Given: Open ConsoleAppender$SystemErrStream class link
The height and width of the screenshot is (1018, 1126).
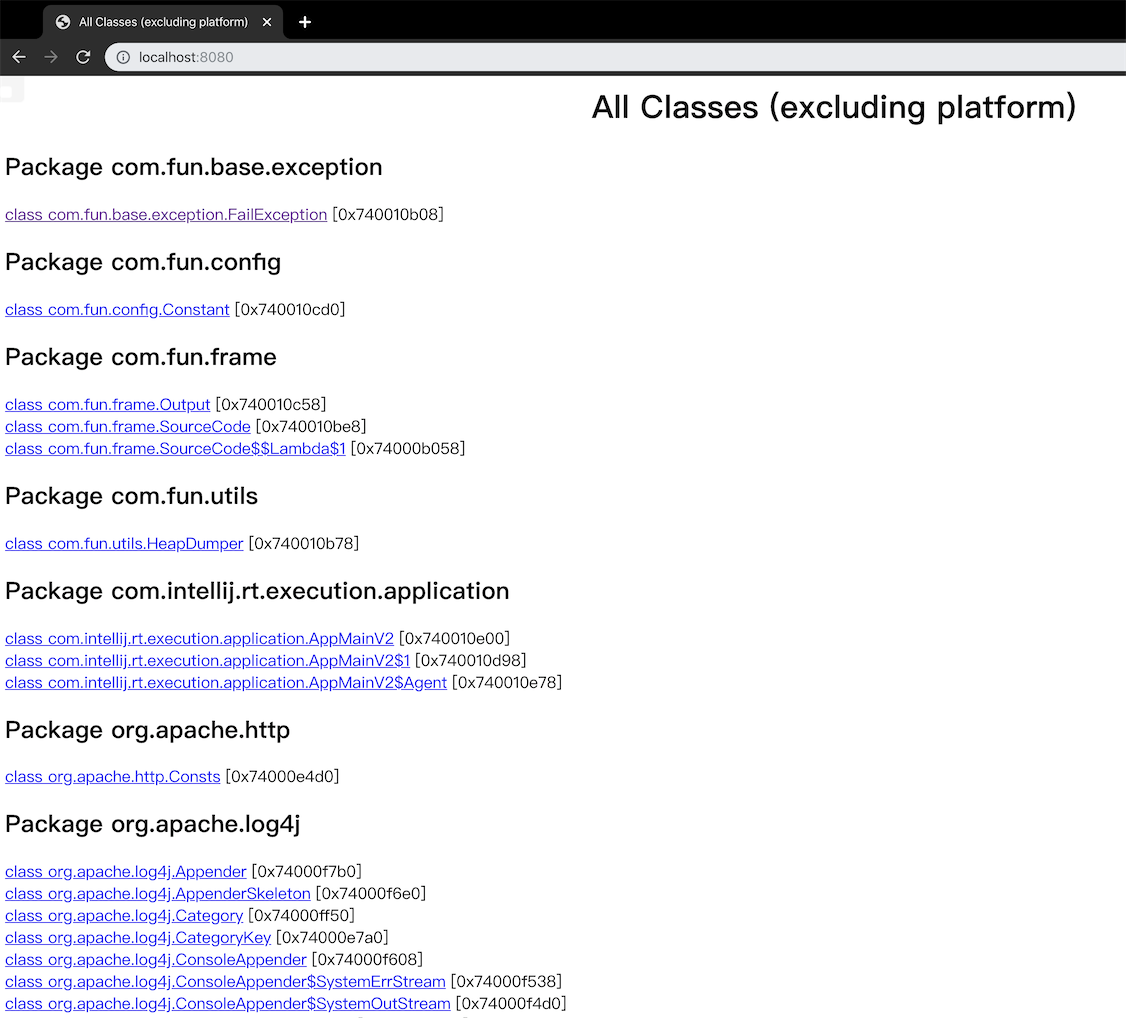Looking at the screenshot, I should tap(225, 981).
